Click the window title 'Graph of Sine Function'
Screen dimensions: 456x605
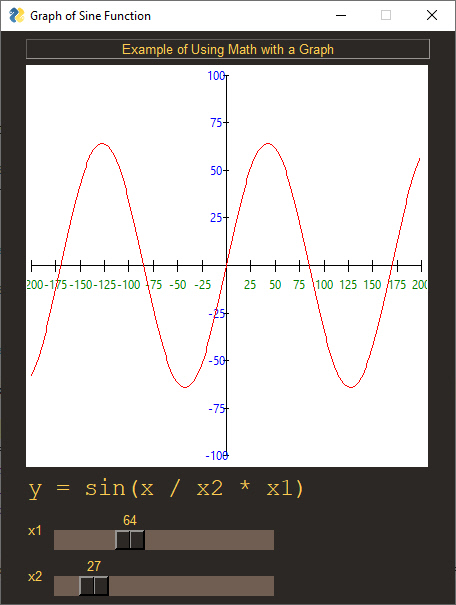(90, 16)
